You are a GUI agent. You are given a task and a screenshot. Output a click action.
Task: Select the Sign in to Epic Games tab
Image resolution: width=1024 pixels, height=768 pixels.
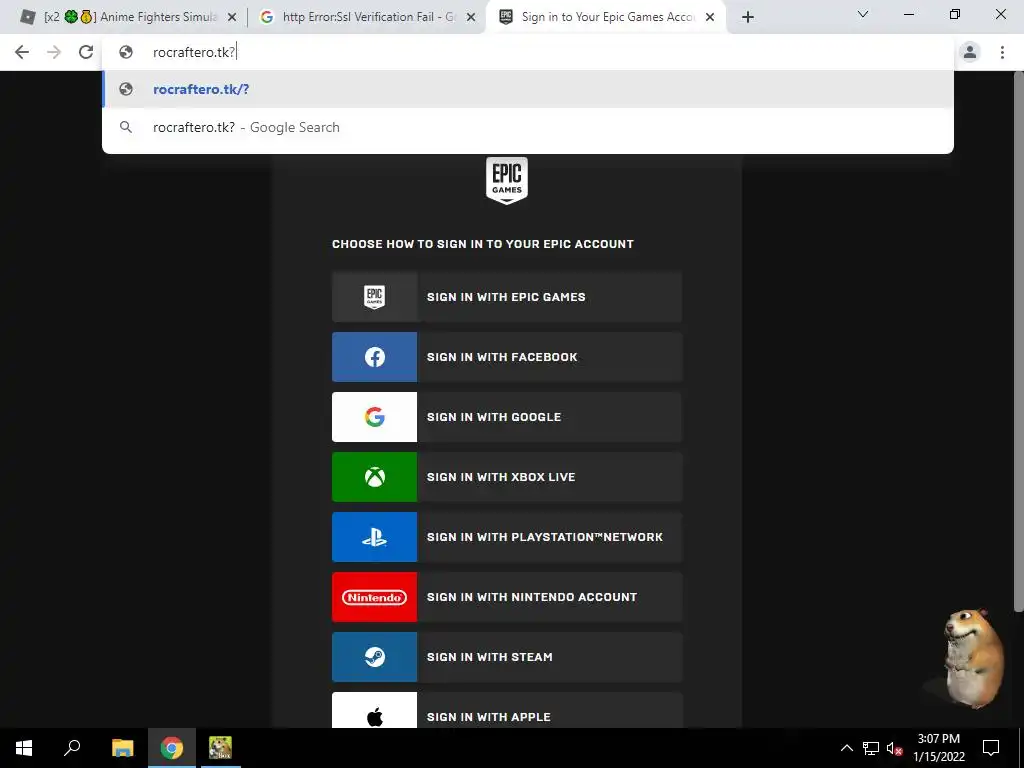click(607, 17)
